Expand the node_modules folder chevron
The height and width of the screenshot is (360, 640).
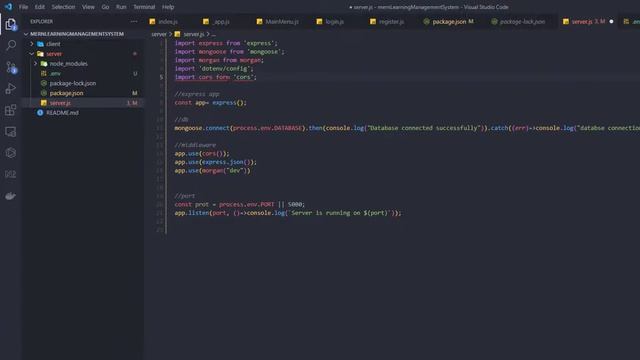(x=36, y=64)
